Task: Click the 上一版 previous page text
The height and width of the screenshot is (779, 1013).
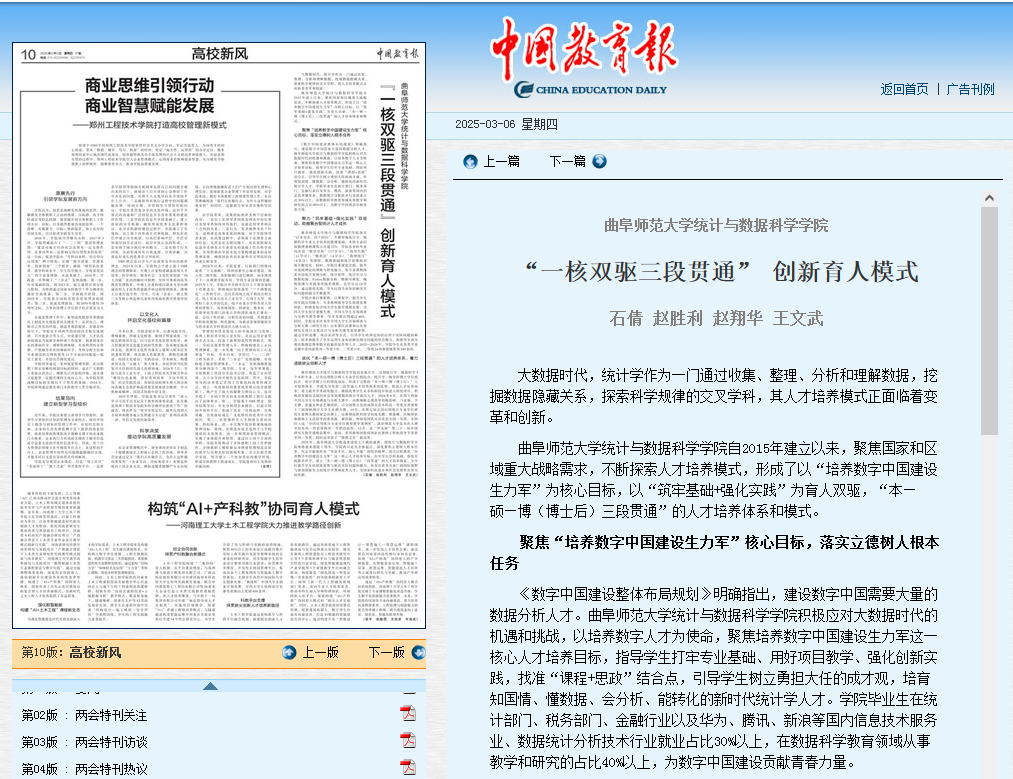Action: pos(320,653)
